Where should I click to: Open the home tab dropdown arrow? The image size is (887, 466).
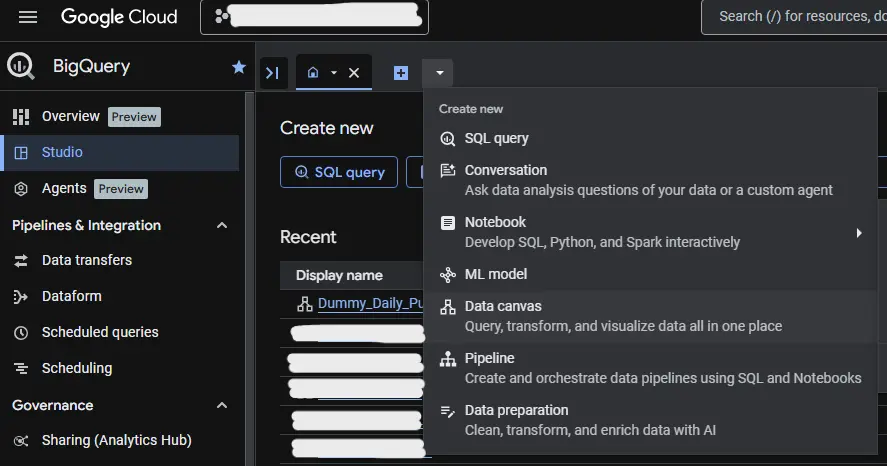pyautogui.click(x=334, y=73)
